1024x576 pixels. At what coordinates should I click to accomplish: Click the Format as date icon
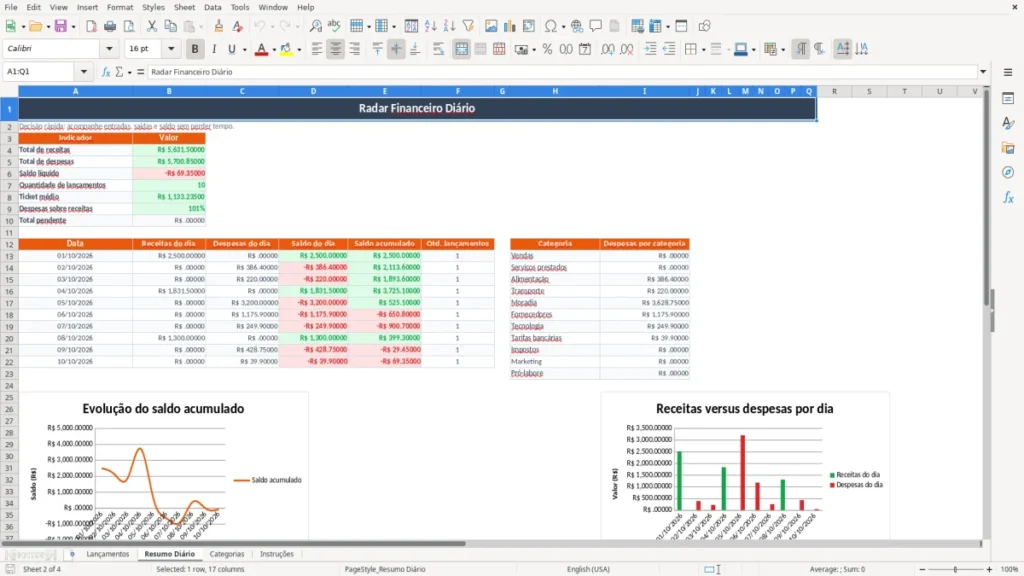(x=585, y=49)
